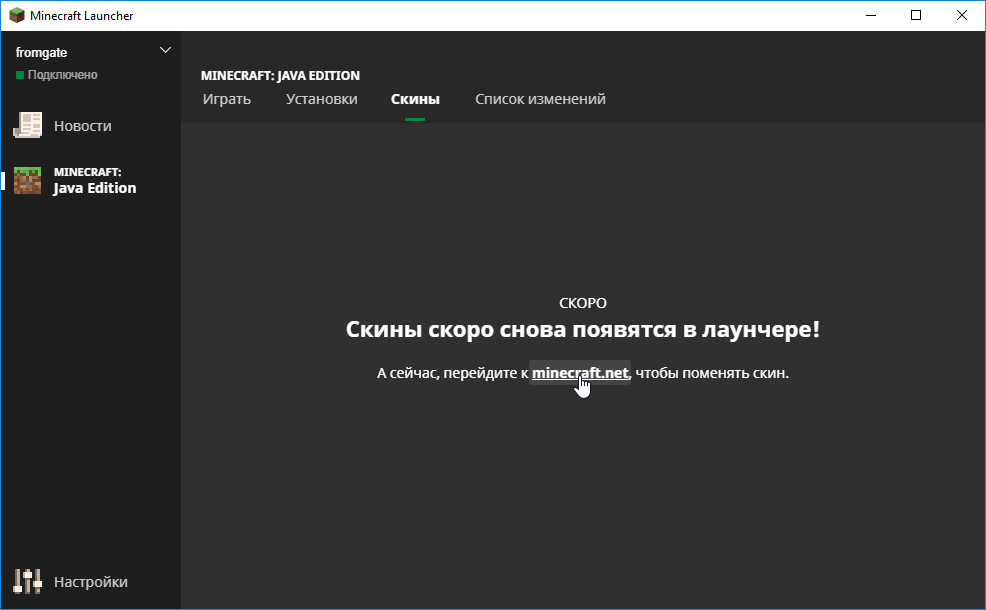Screen dimensions: 986x610
Task: Click the grass block Java Edition icon
Action: coord(27,180)
